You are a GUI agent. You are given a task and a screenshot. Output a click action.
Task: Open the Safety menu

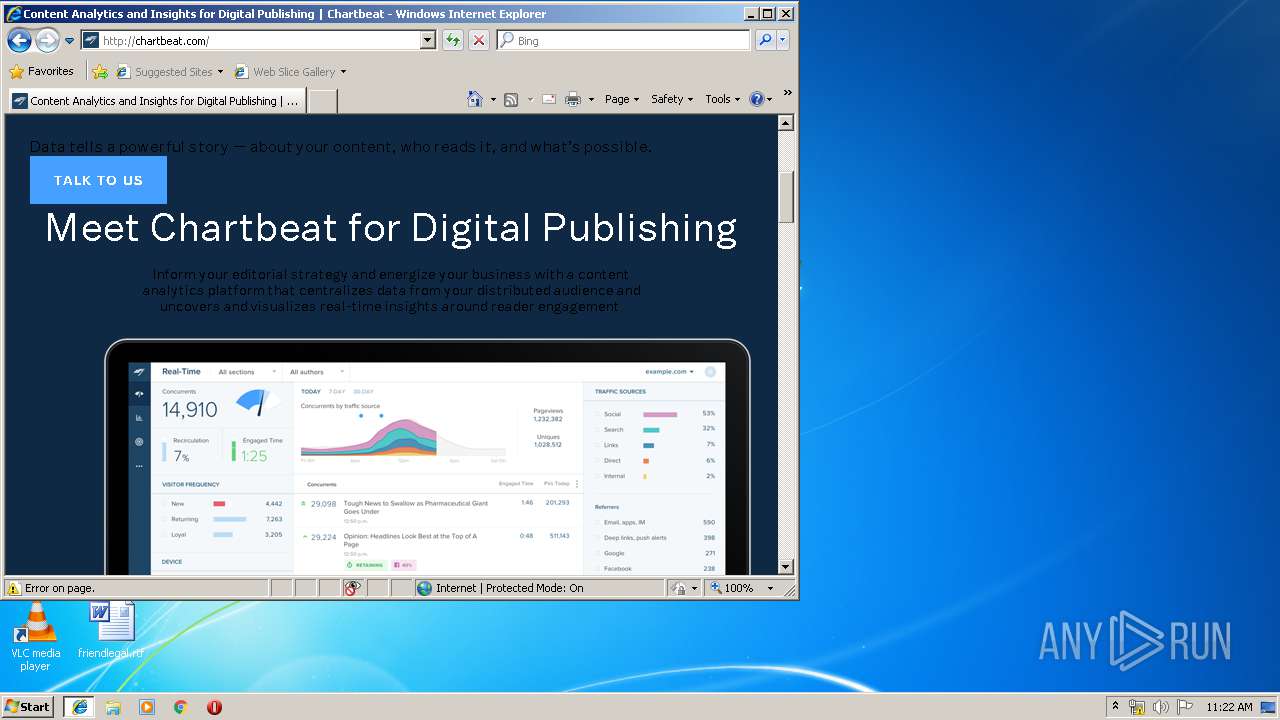point(672,99)
